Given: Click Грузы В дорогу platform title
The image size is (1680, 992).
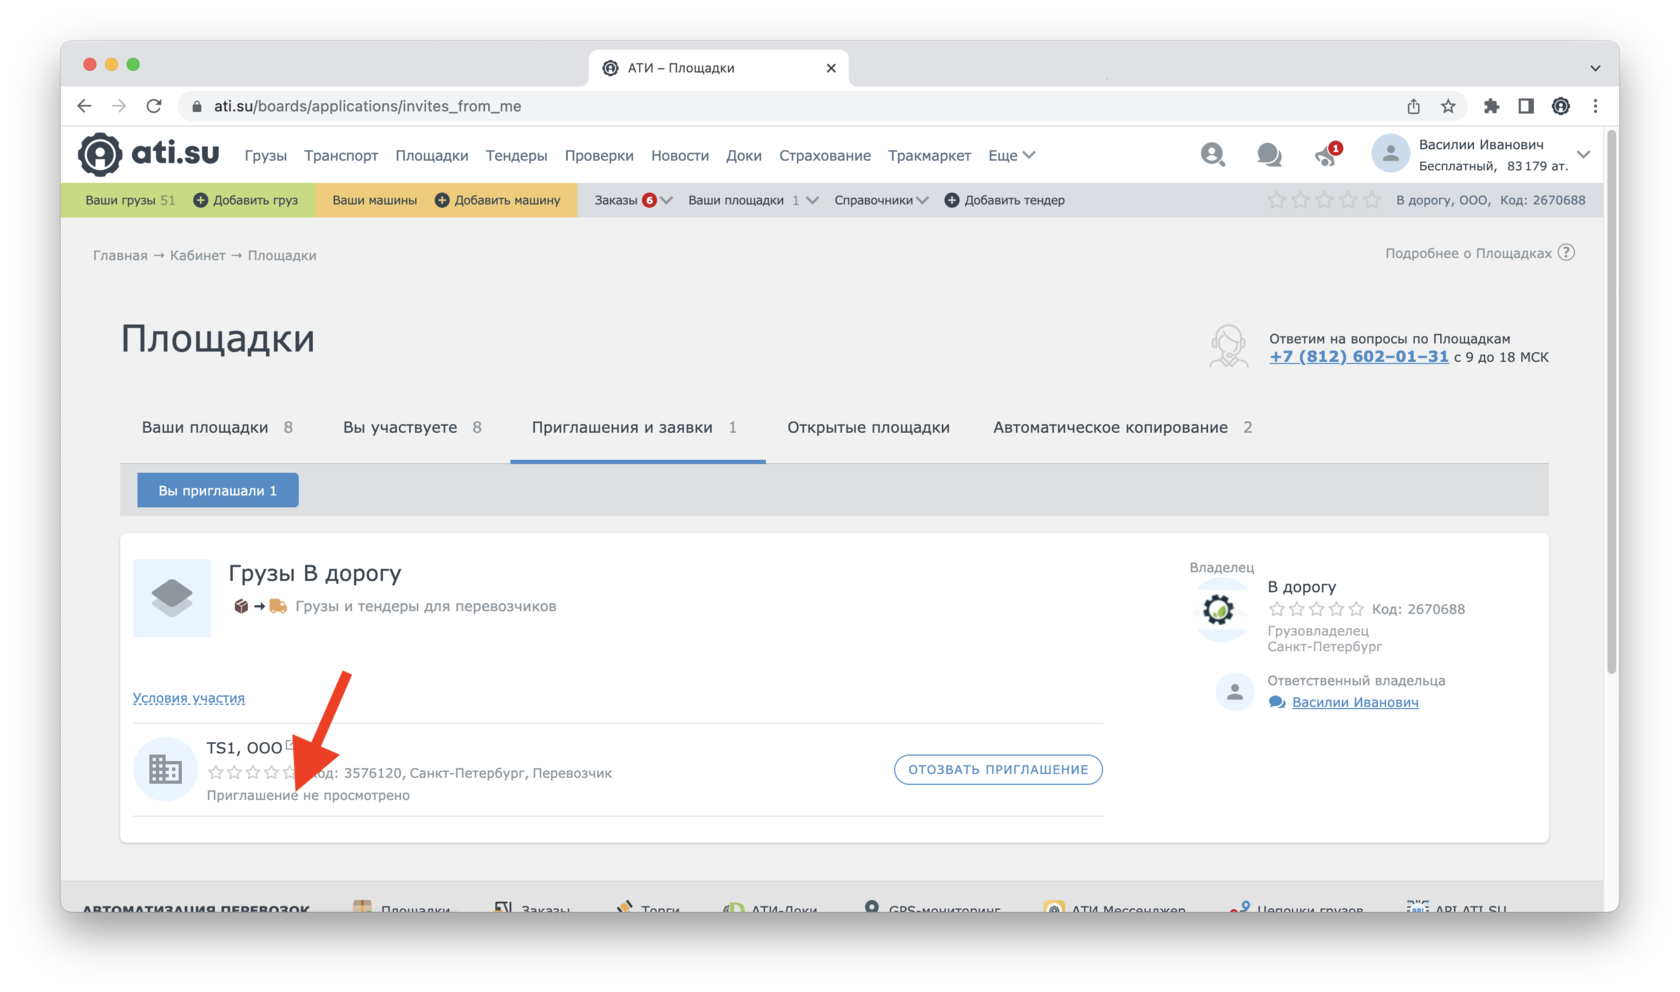Looking at the screenshot, I should click(x=315, y=573).
